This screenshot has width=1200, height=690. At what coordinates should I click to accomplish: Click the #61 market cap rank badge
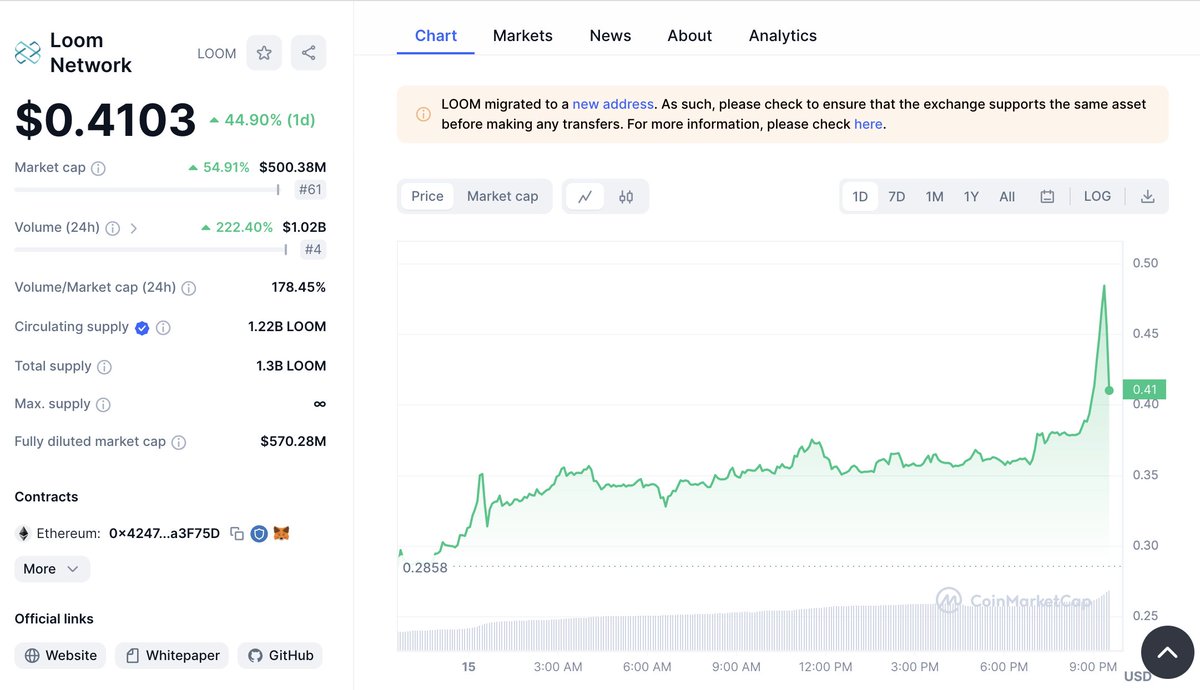tap(311, 189)
